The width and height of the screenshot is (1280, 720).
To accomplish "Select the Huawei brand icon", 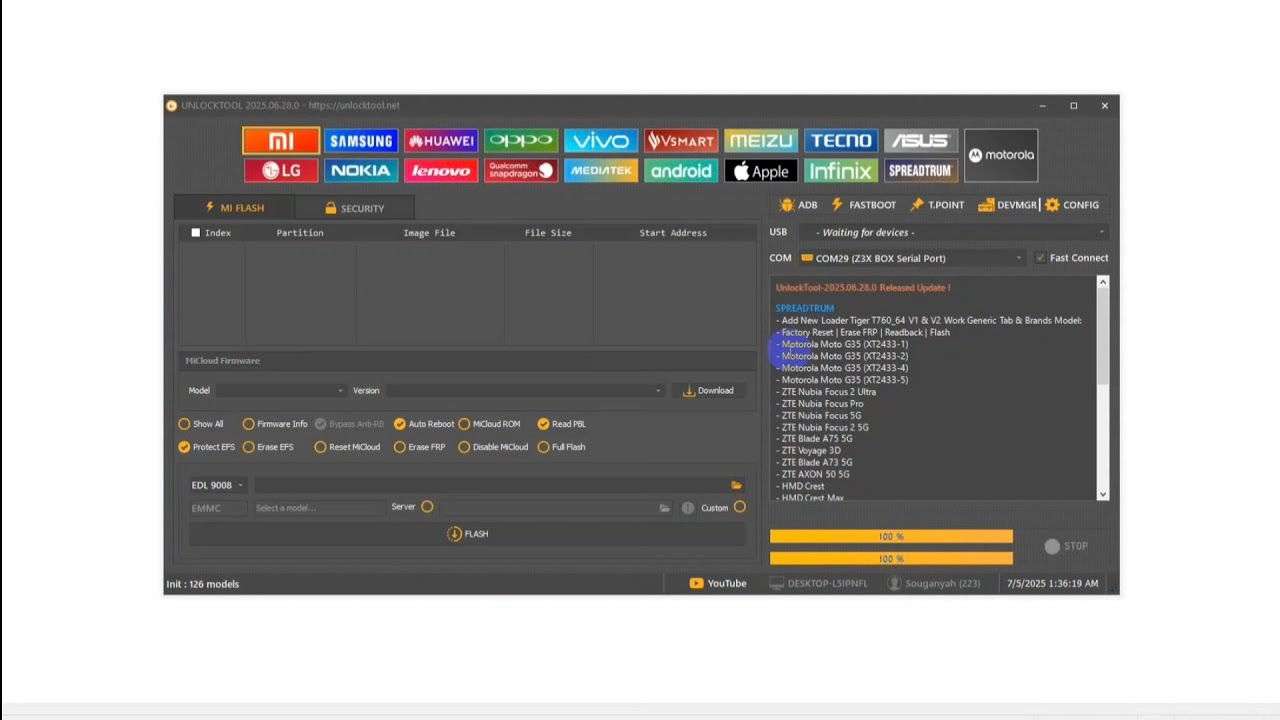I will point(441,141).
